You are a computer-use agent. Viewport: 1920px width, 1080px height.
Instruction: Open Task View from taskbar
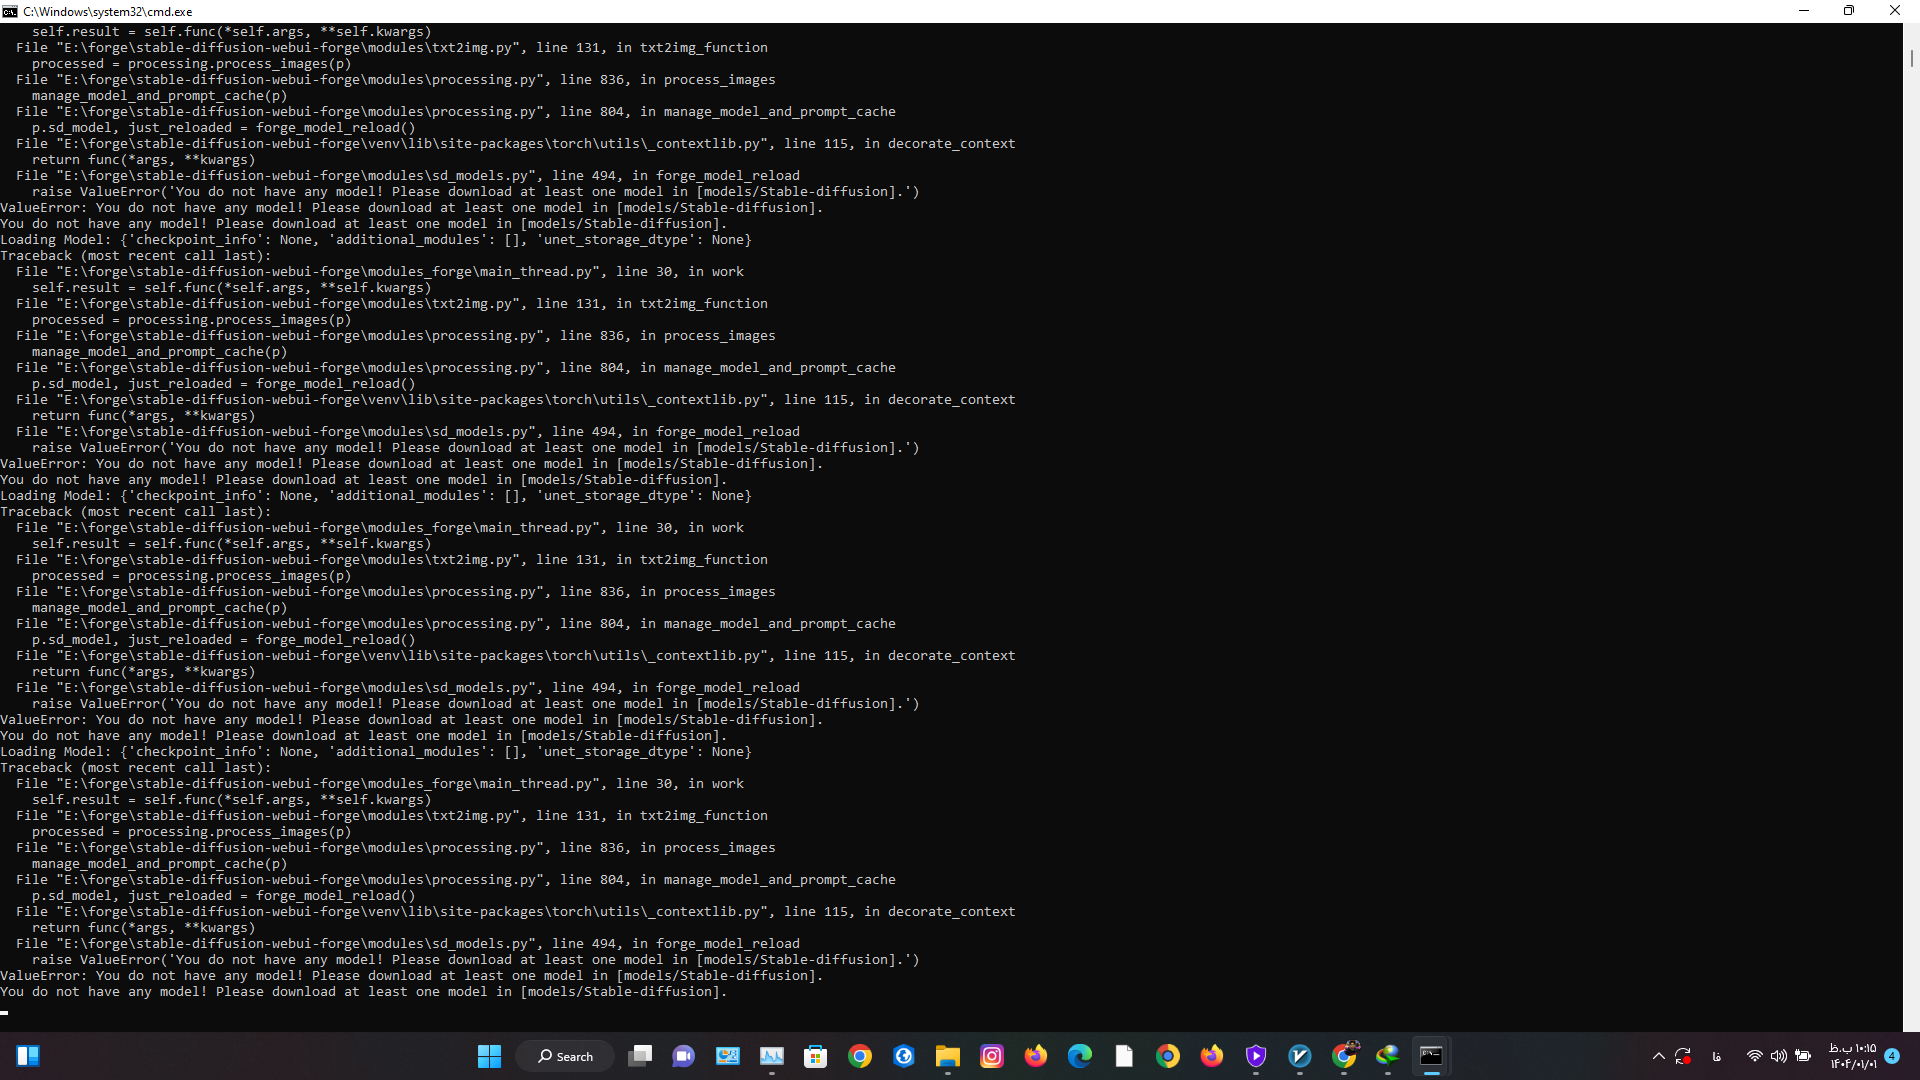pos(640,1056)
